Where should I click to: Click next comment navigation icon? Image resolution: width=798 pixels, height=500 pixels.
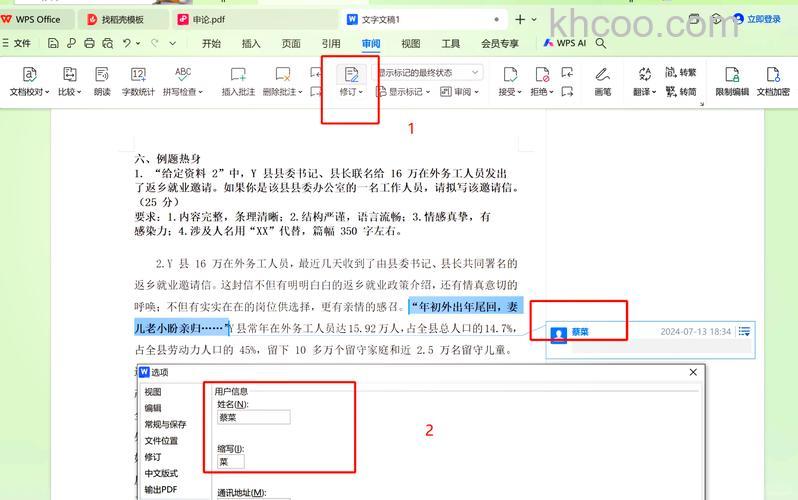(316, 92)
